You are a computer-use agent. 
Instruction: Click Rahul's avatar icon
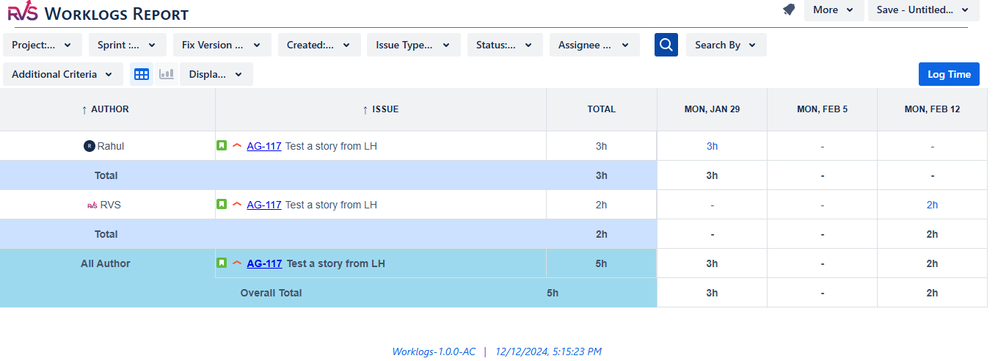coord(89,146)
